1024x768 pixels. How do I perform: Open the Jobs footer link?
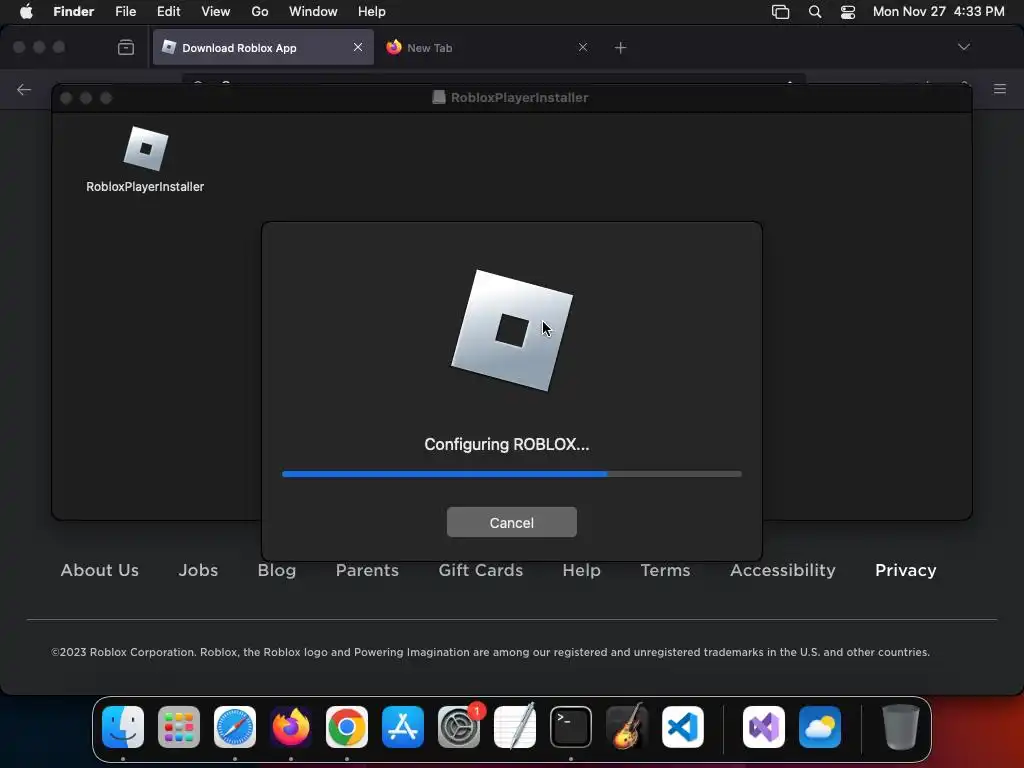click(199, 570)
